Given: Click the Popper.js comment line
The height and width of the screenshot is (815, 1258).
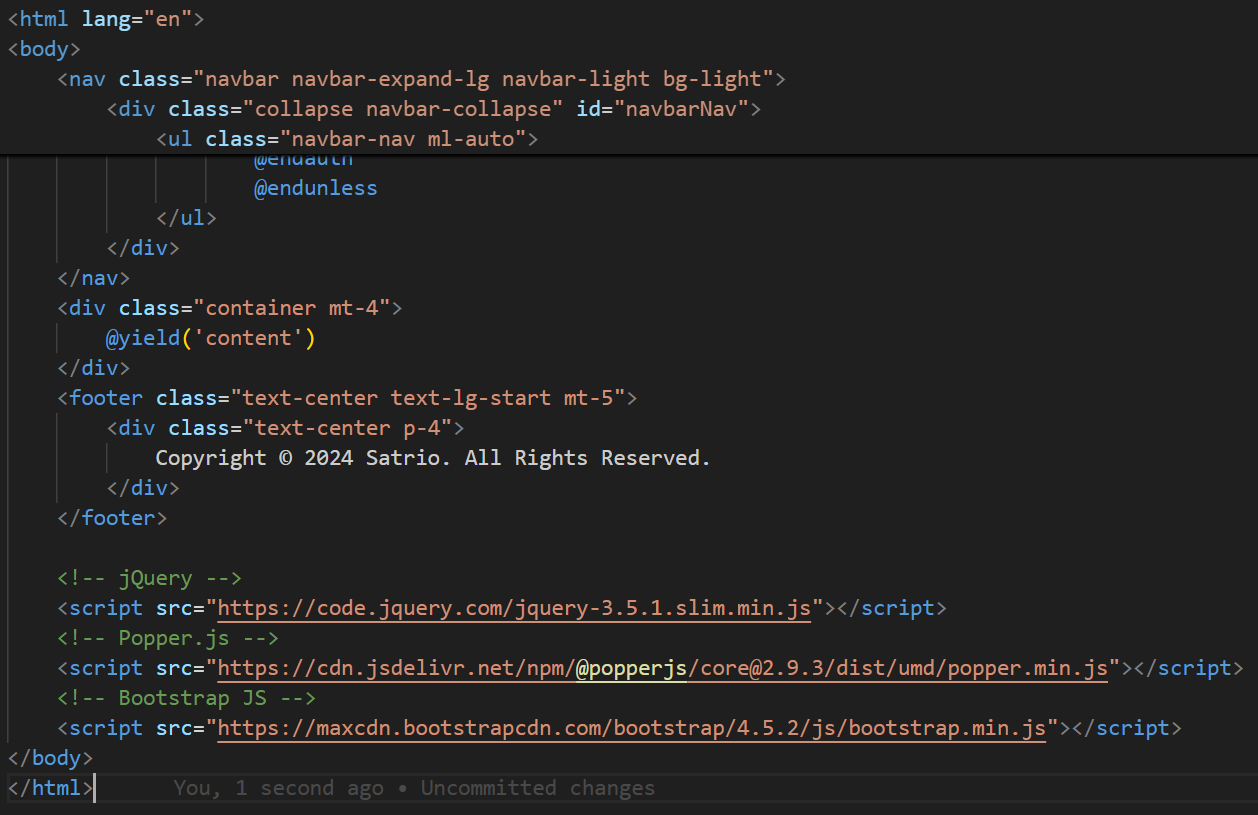Looking at the screenshot, I should [167, 638].
